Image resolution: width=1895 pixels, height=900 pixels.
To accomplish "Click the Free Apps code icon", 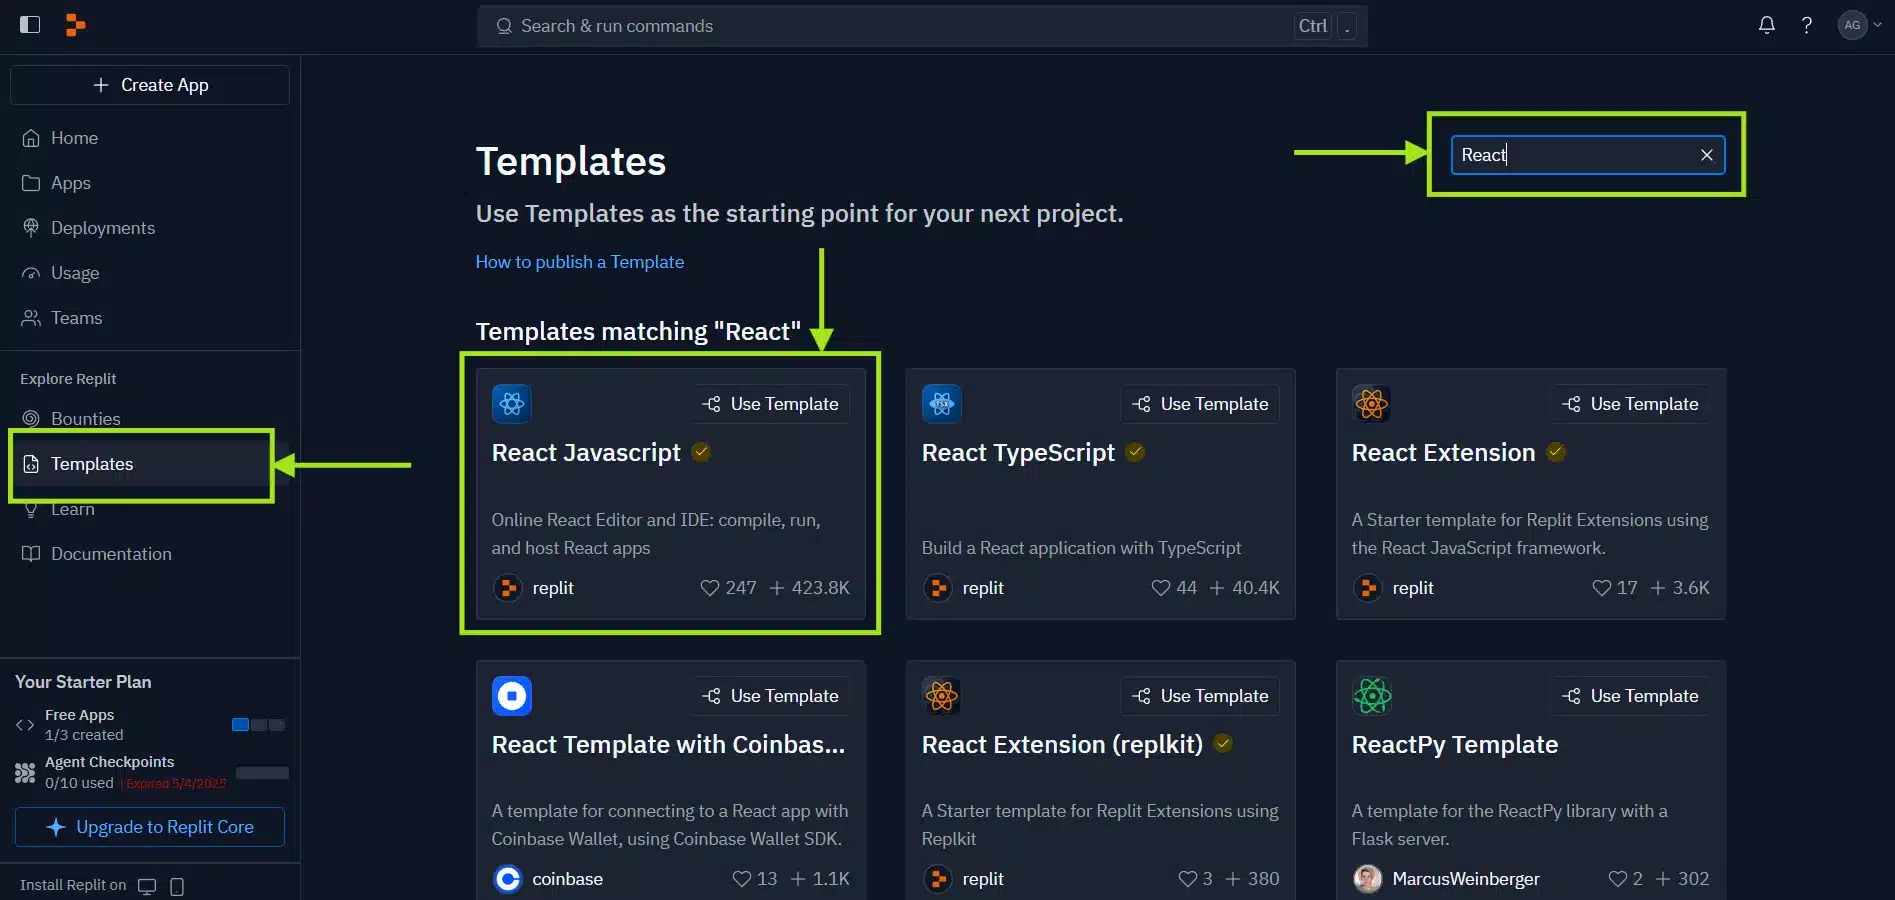I will (25, 725).
